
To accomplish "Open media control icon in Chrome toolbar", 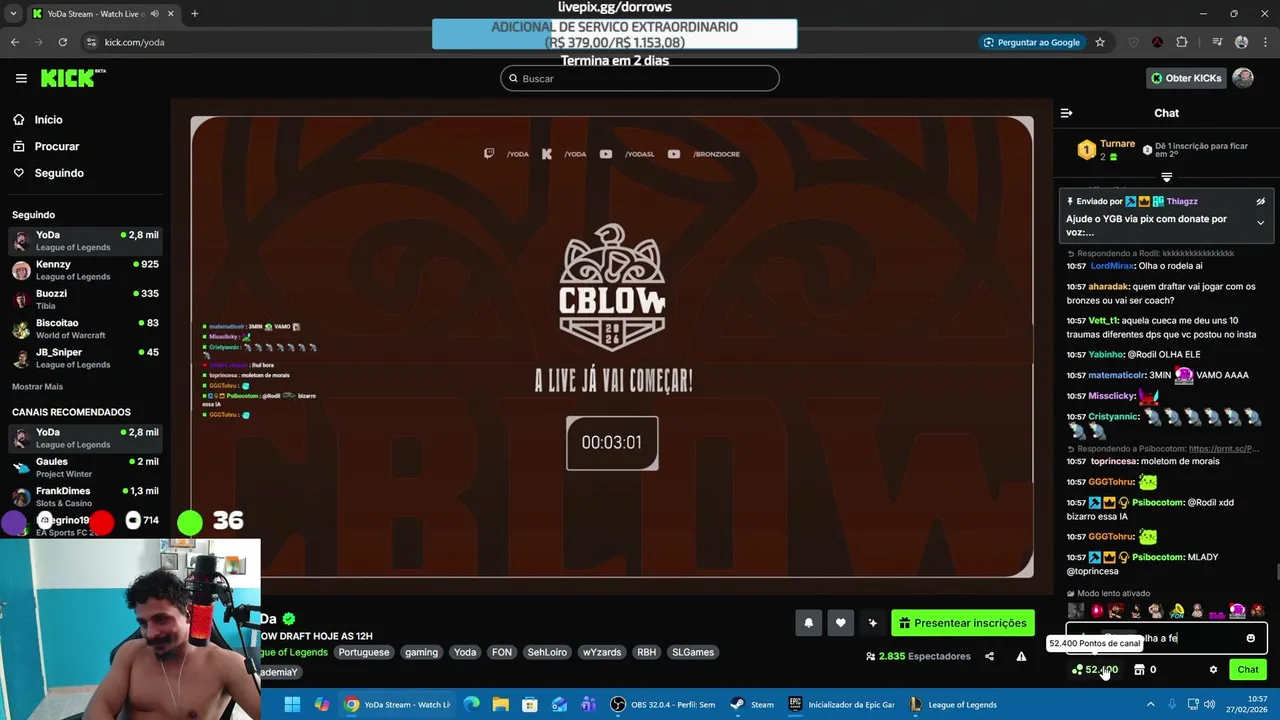I will pos(1217,42).
